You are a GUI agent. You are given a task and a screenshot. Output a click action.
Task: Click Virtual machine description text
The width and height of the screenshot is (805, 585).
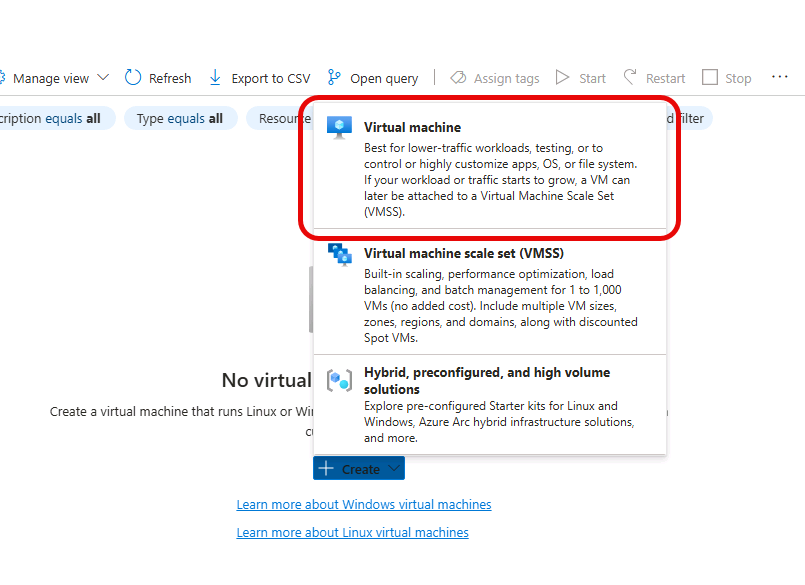tap(501, 180)
